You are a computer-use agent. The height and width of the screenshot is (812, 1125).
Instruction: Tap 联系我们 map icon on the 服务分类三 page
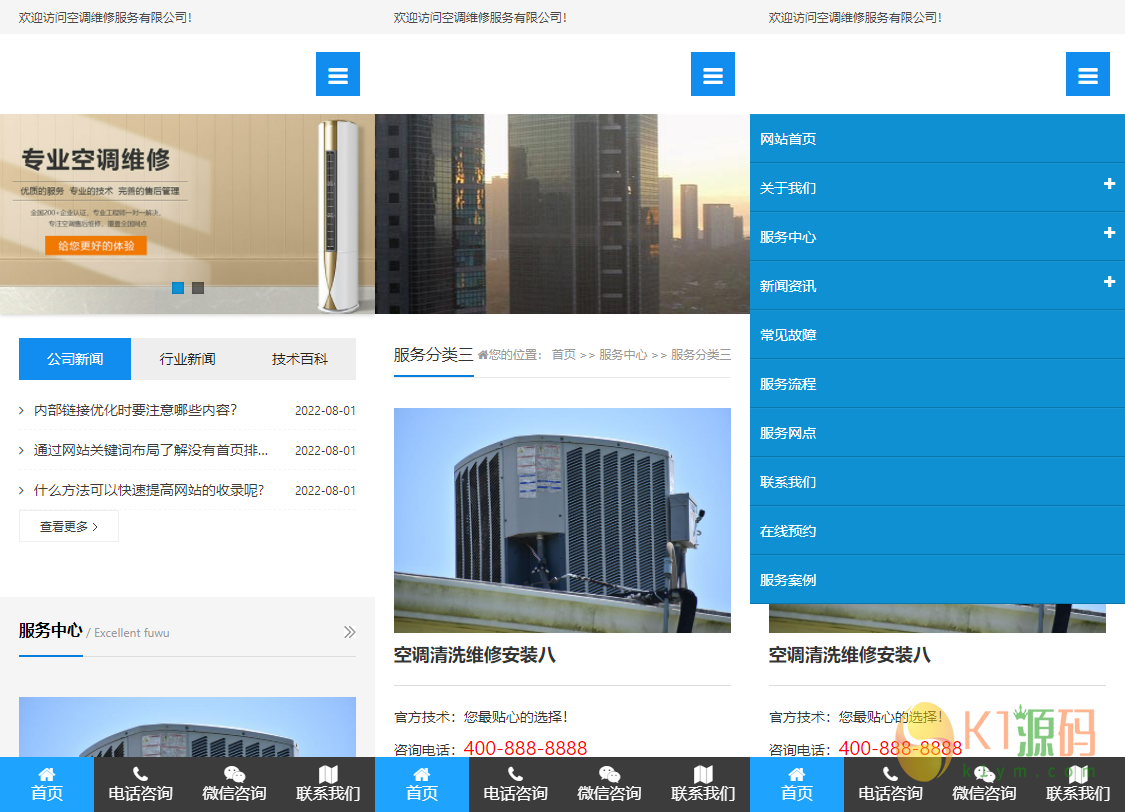(703, 775)
